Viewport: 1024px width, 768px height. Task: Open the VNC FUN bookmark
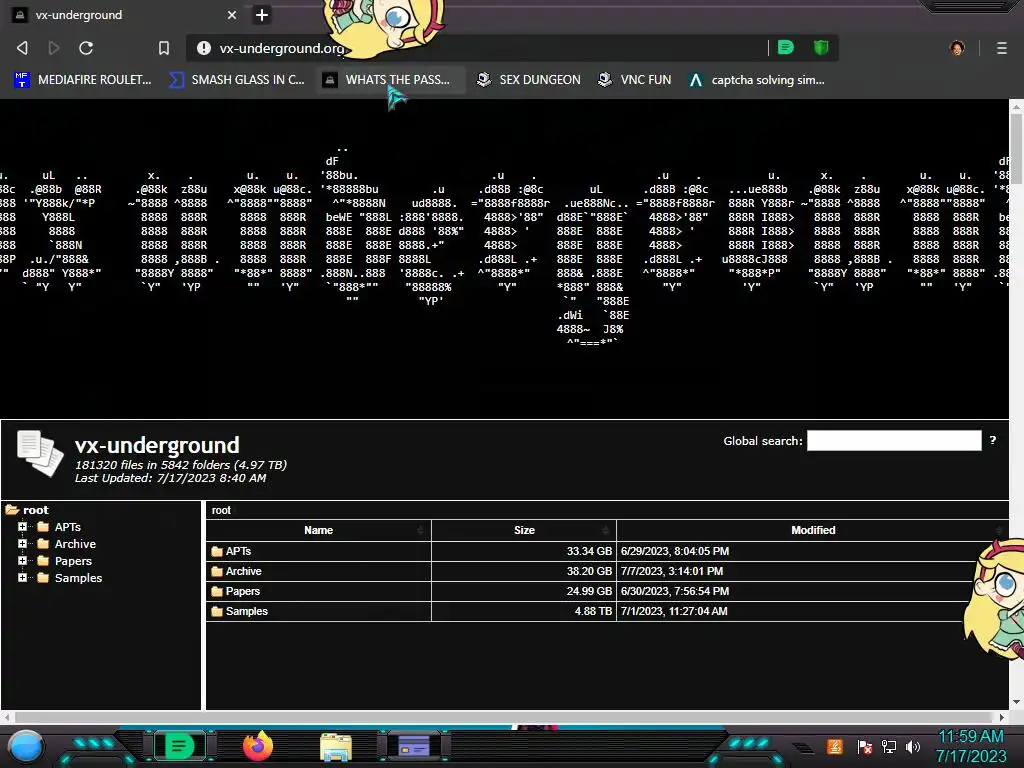pos(635,80)
